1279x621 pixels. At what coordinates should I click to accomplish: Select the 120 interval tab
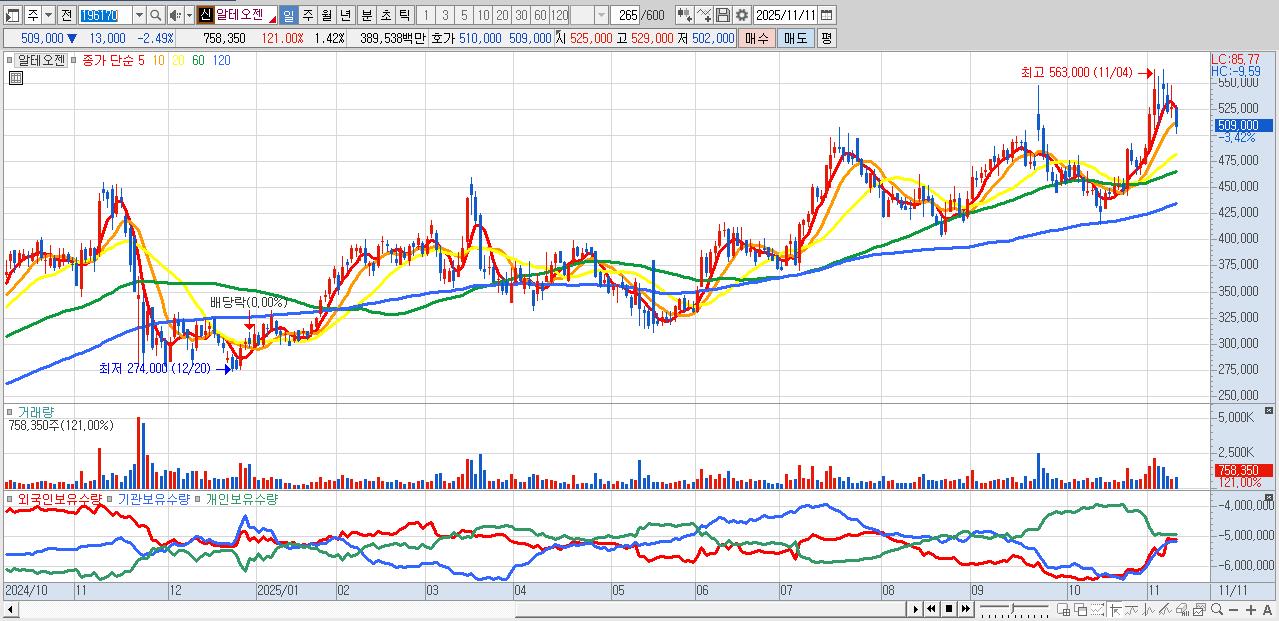[559, 15]
